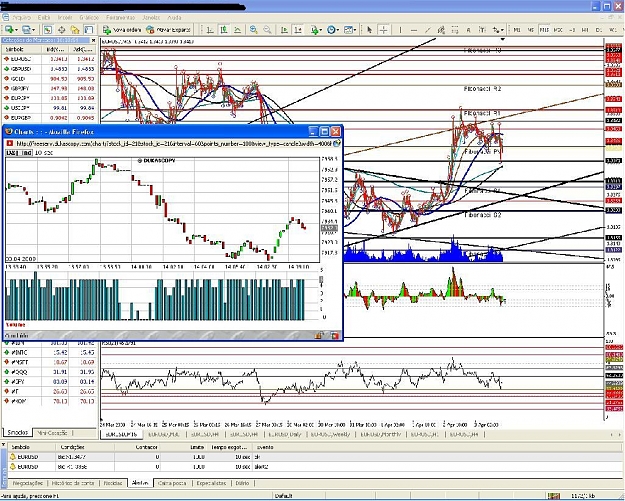The width and height of the screenshot is (625, 501).
Task: Expand the arrows tool dropdown arrow
Action: click(x=503, y=30)
